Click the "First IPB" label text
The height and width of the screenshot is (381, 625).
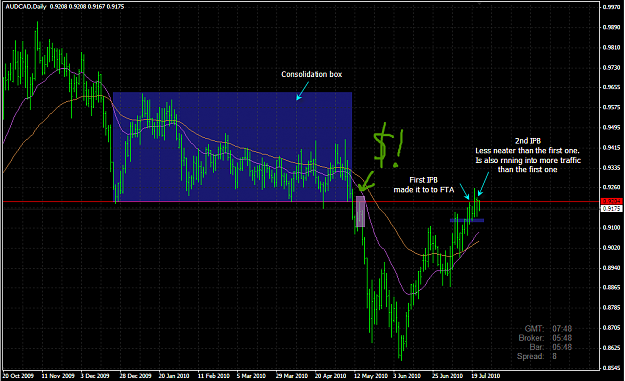click(423, 180)
